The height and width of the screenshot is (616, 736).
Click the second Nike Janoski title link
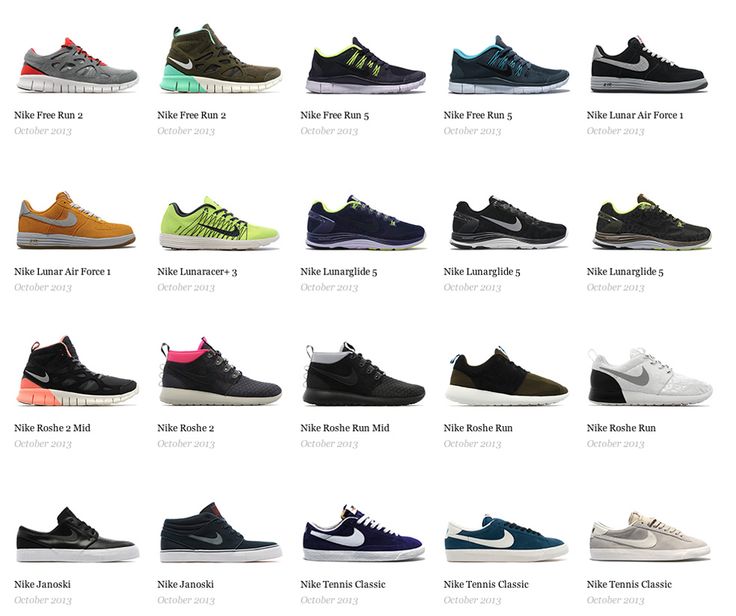pyautogui.click(x=185, y=584)
